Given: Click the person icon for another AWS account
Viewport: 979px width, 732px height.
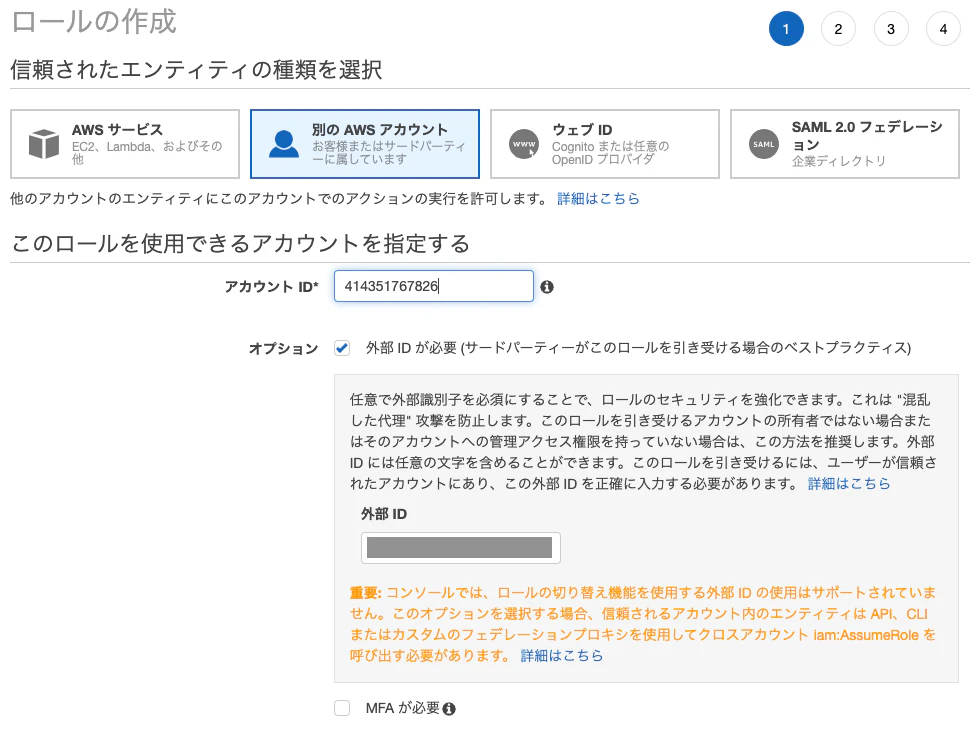Looking at the screenshot, I should pos(283,144).
